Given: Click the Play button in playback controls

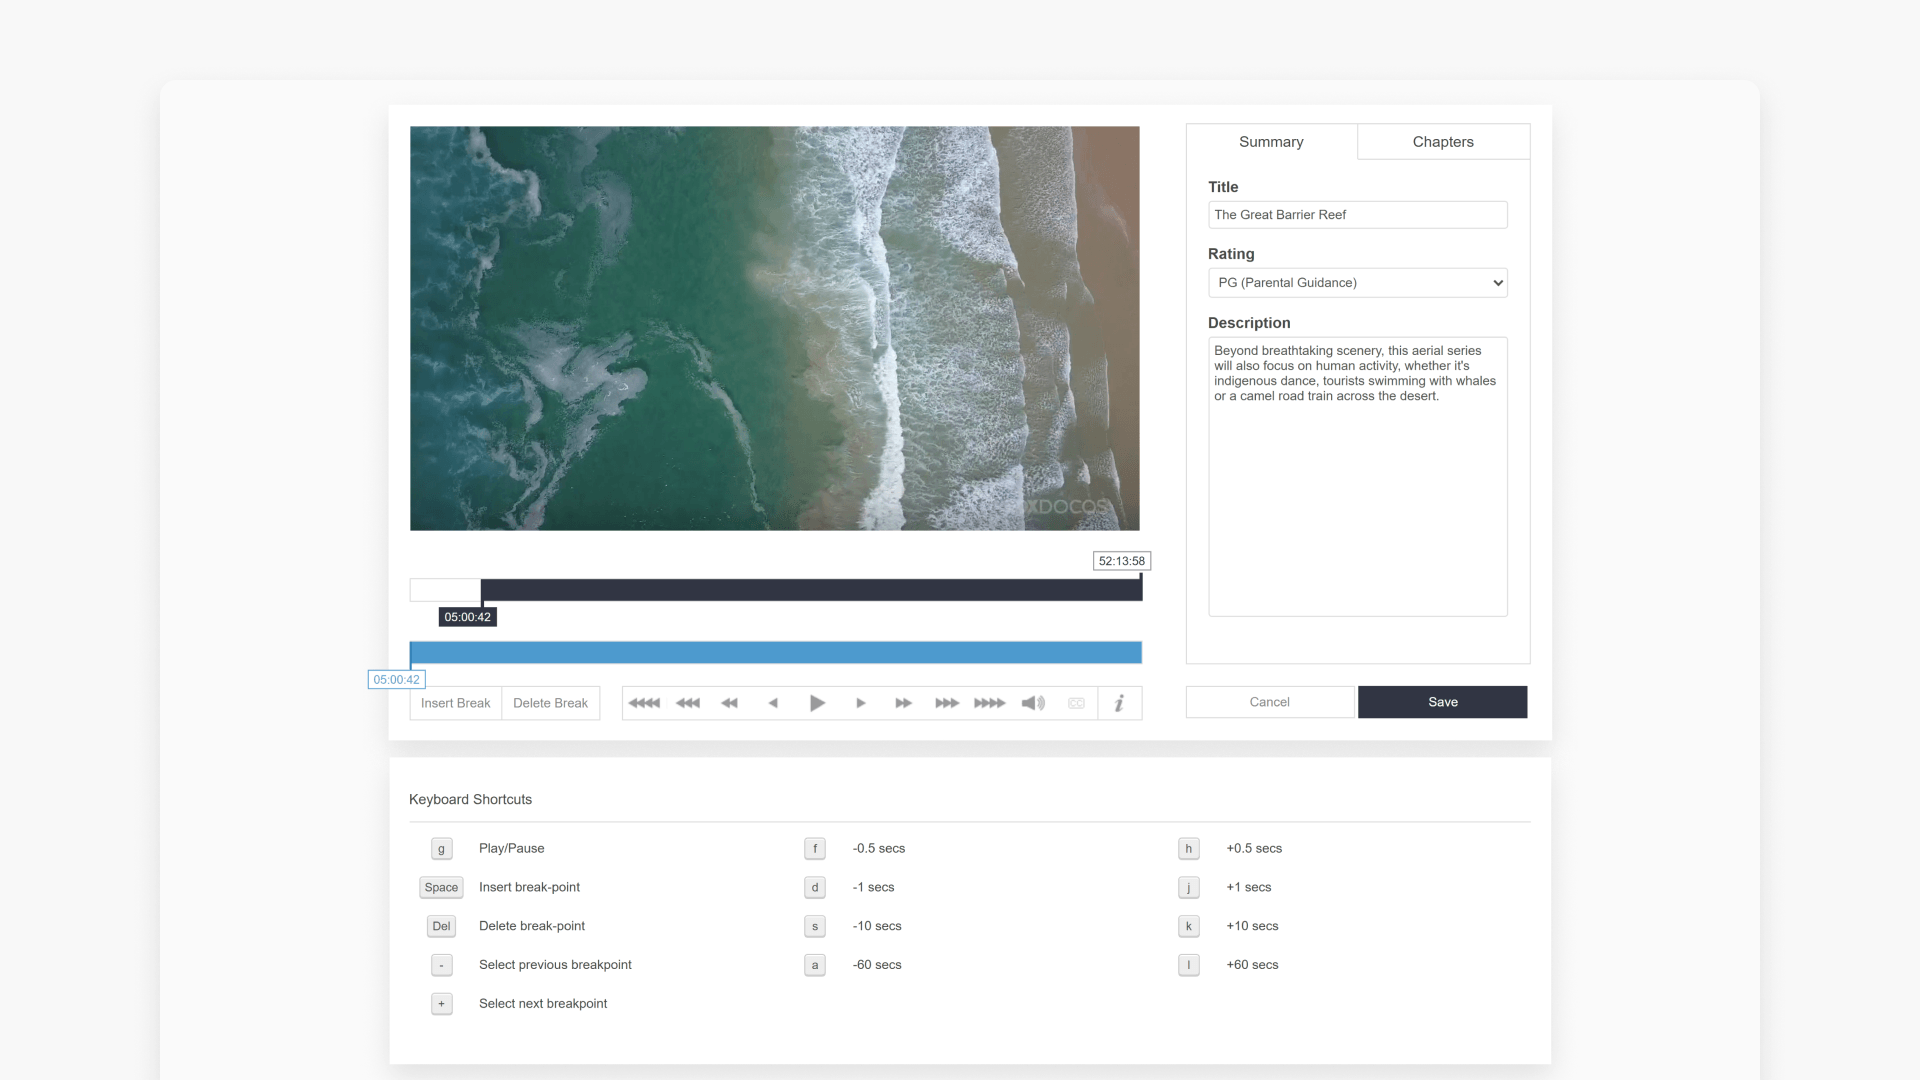Looking at the screenshot, I should [817, 703].
